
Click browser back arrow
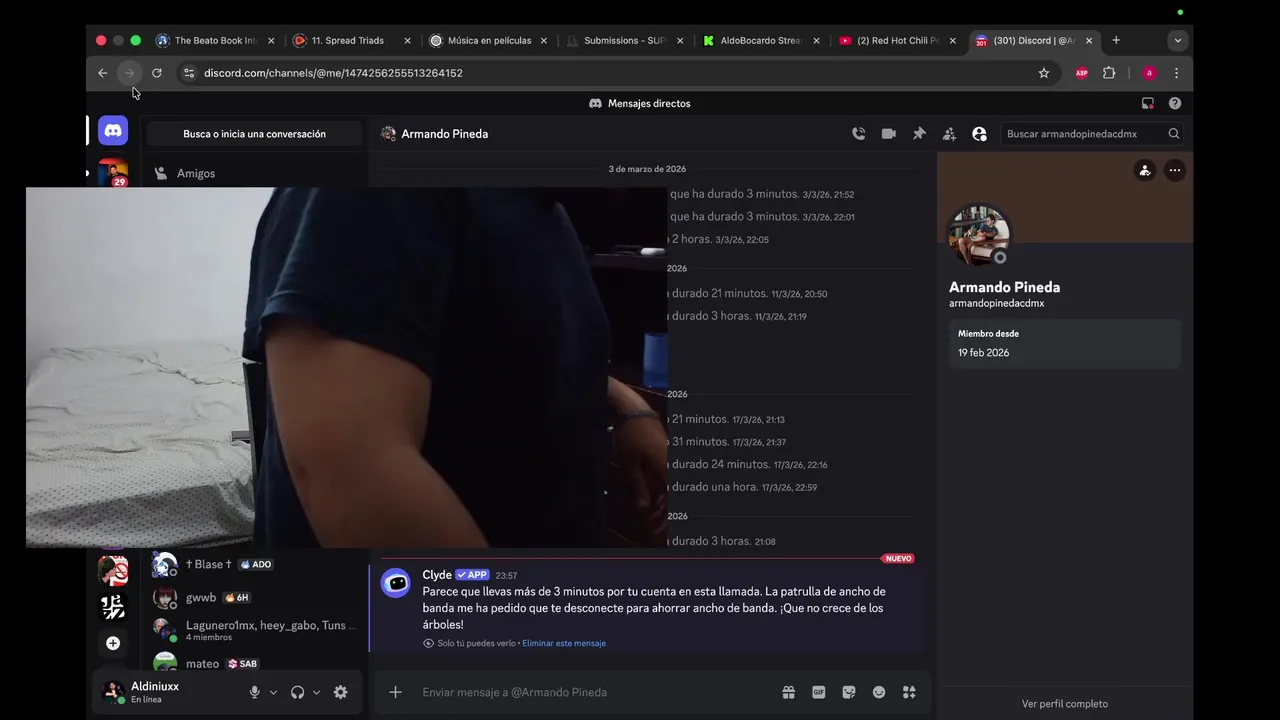click(102, 73)
